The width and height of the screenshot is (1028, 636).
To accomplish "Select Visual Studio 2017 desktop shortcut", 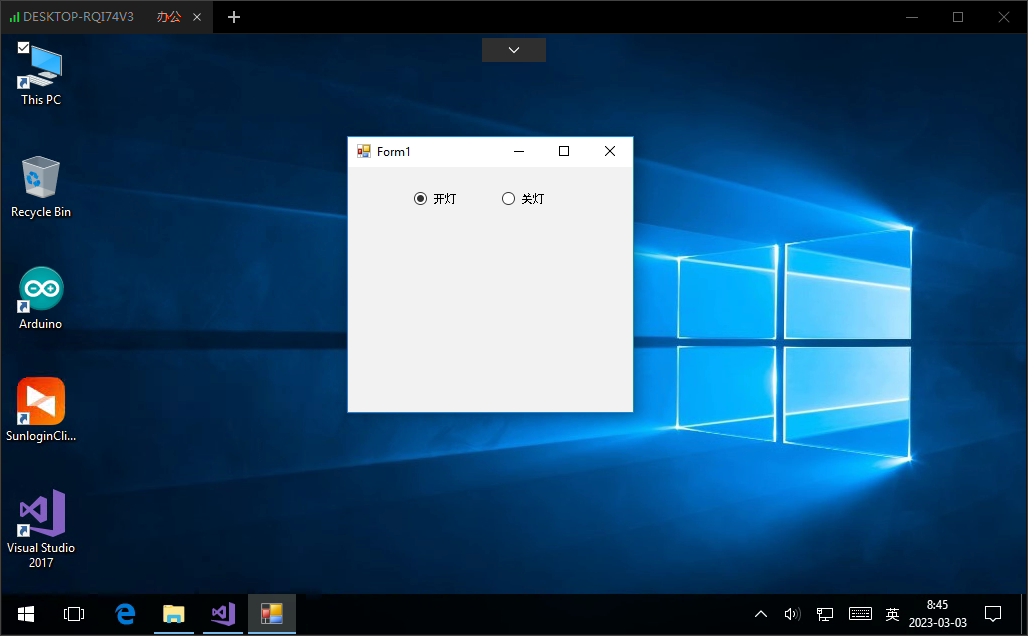I will (41, 528).
